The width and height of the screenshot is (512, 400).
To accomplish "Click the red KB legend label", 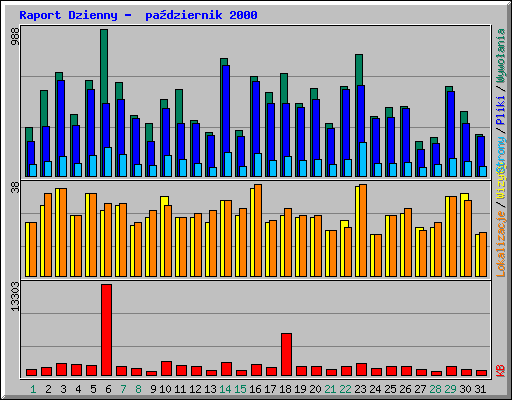I will [x=501, y=370].
